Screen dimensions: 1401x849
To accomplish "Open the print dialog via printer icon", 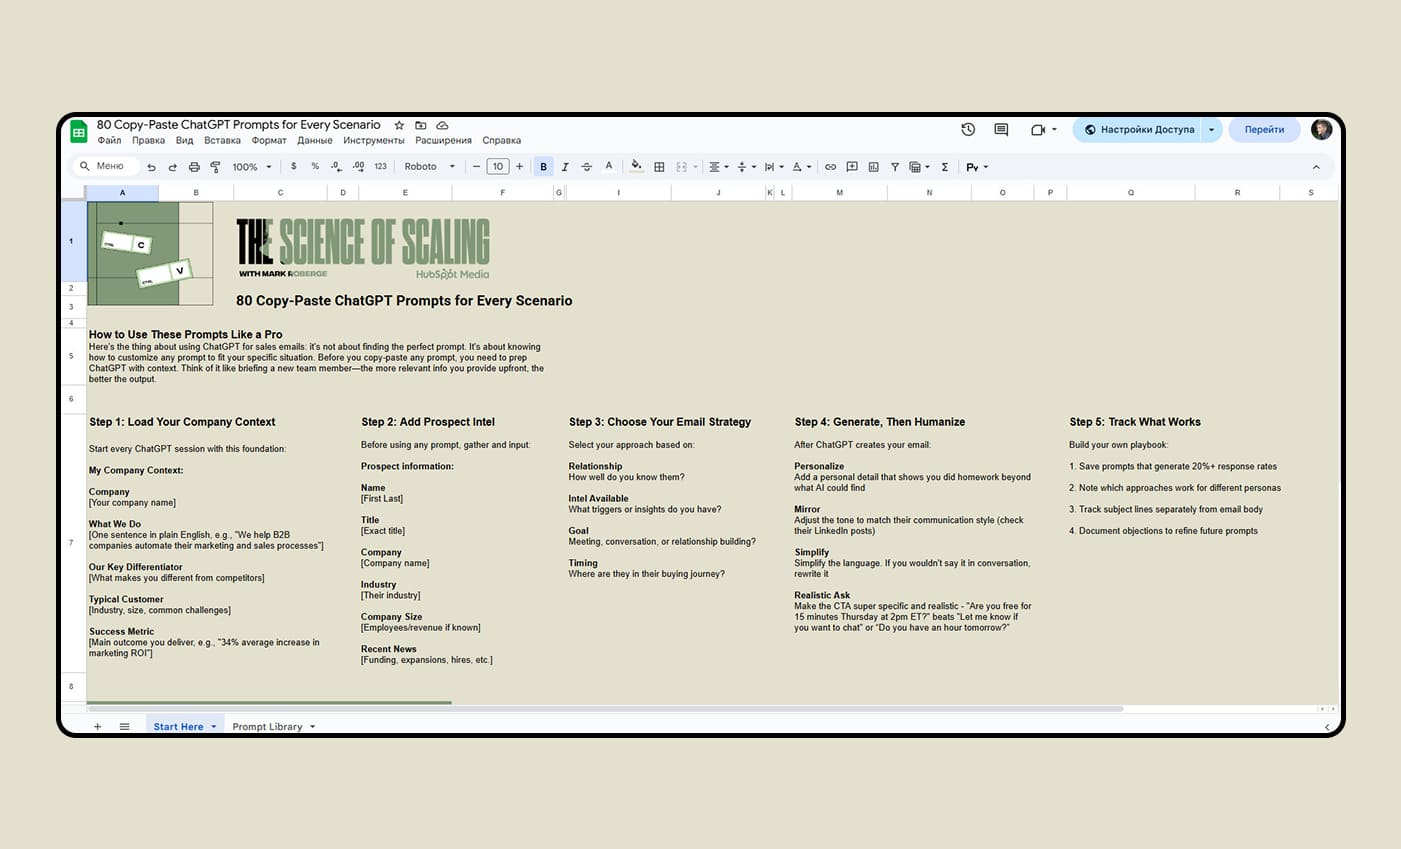I will click(x=193, y=167).
